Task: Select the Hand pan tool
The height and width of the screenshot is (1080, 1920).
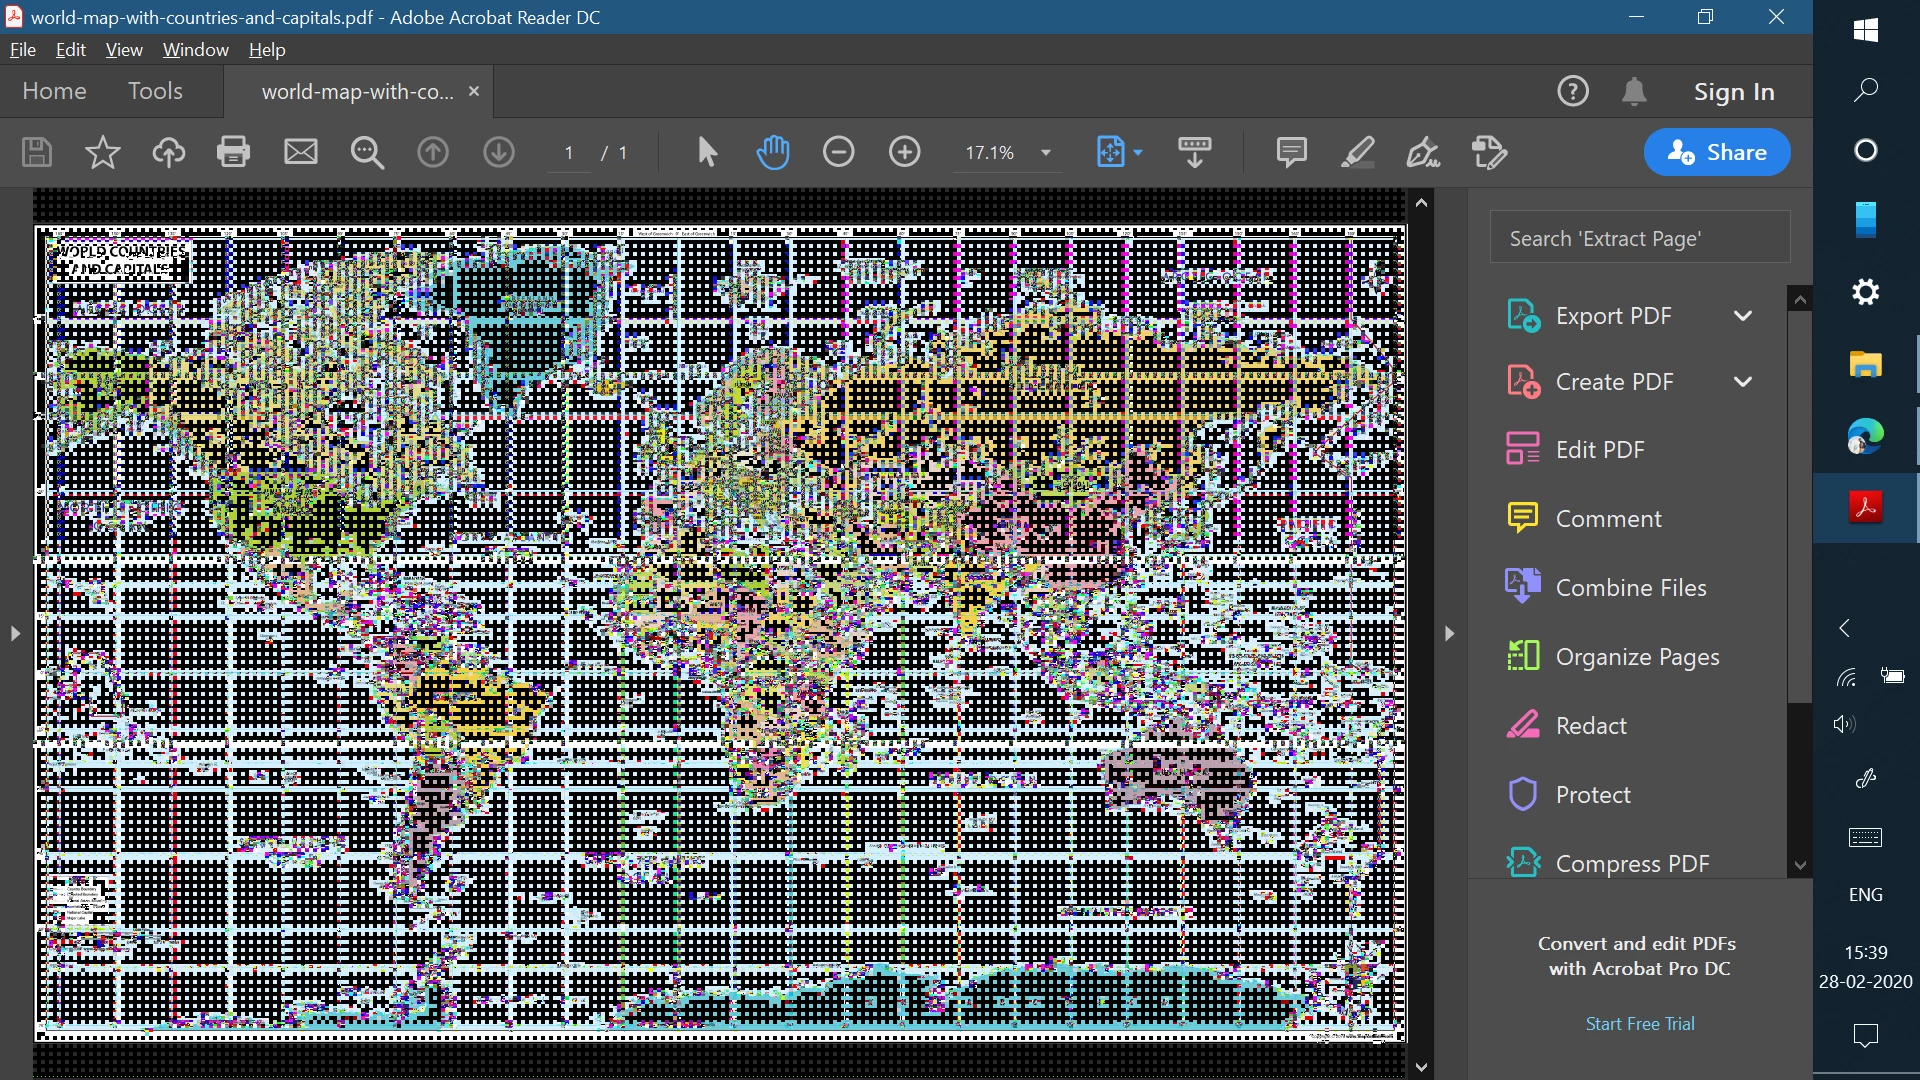Action: 773,152
